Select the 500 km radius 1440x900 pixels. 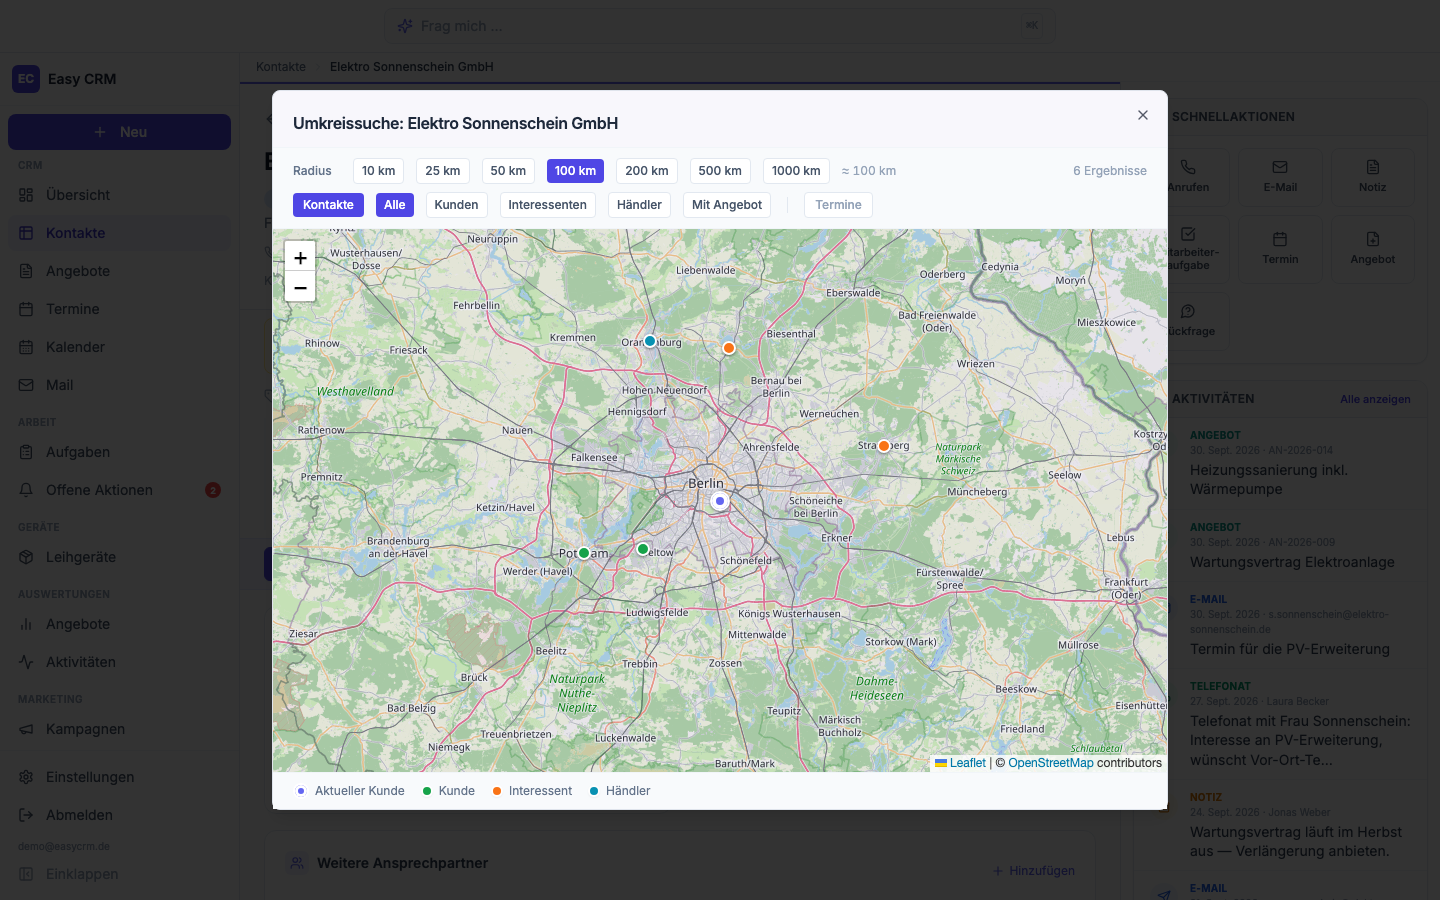click(720, 171)
